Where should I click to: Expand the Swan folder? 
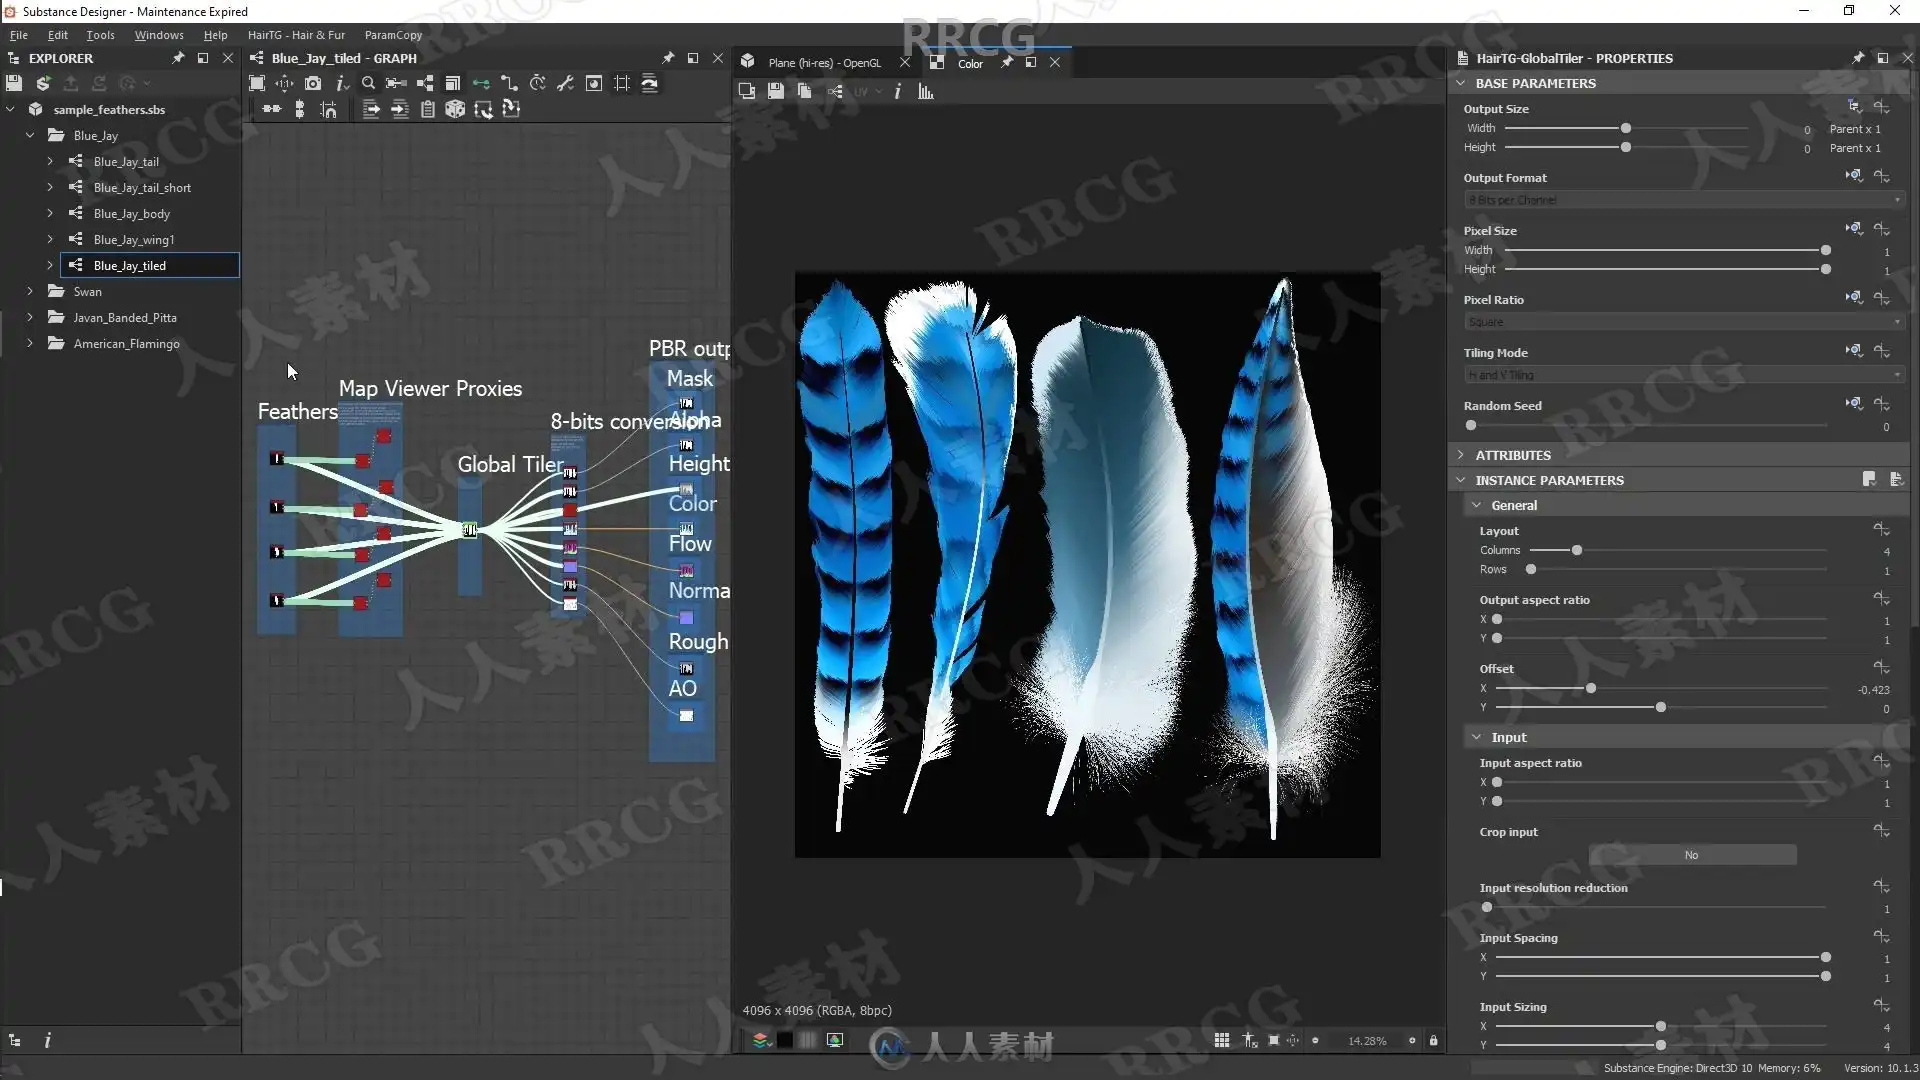30,292
